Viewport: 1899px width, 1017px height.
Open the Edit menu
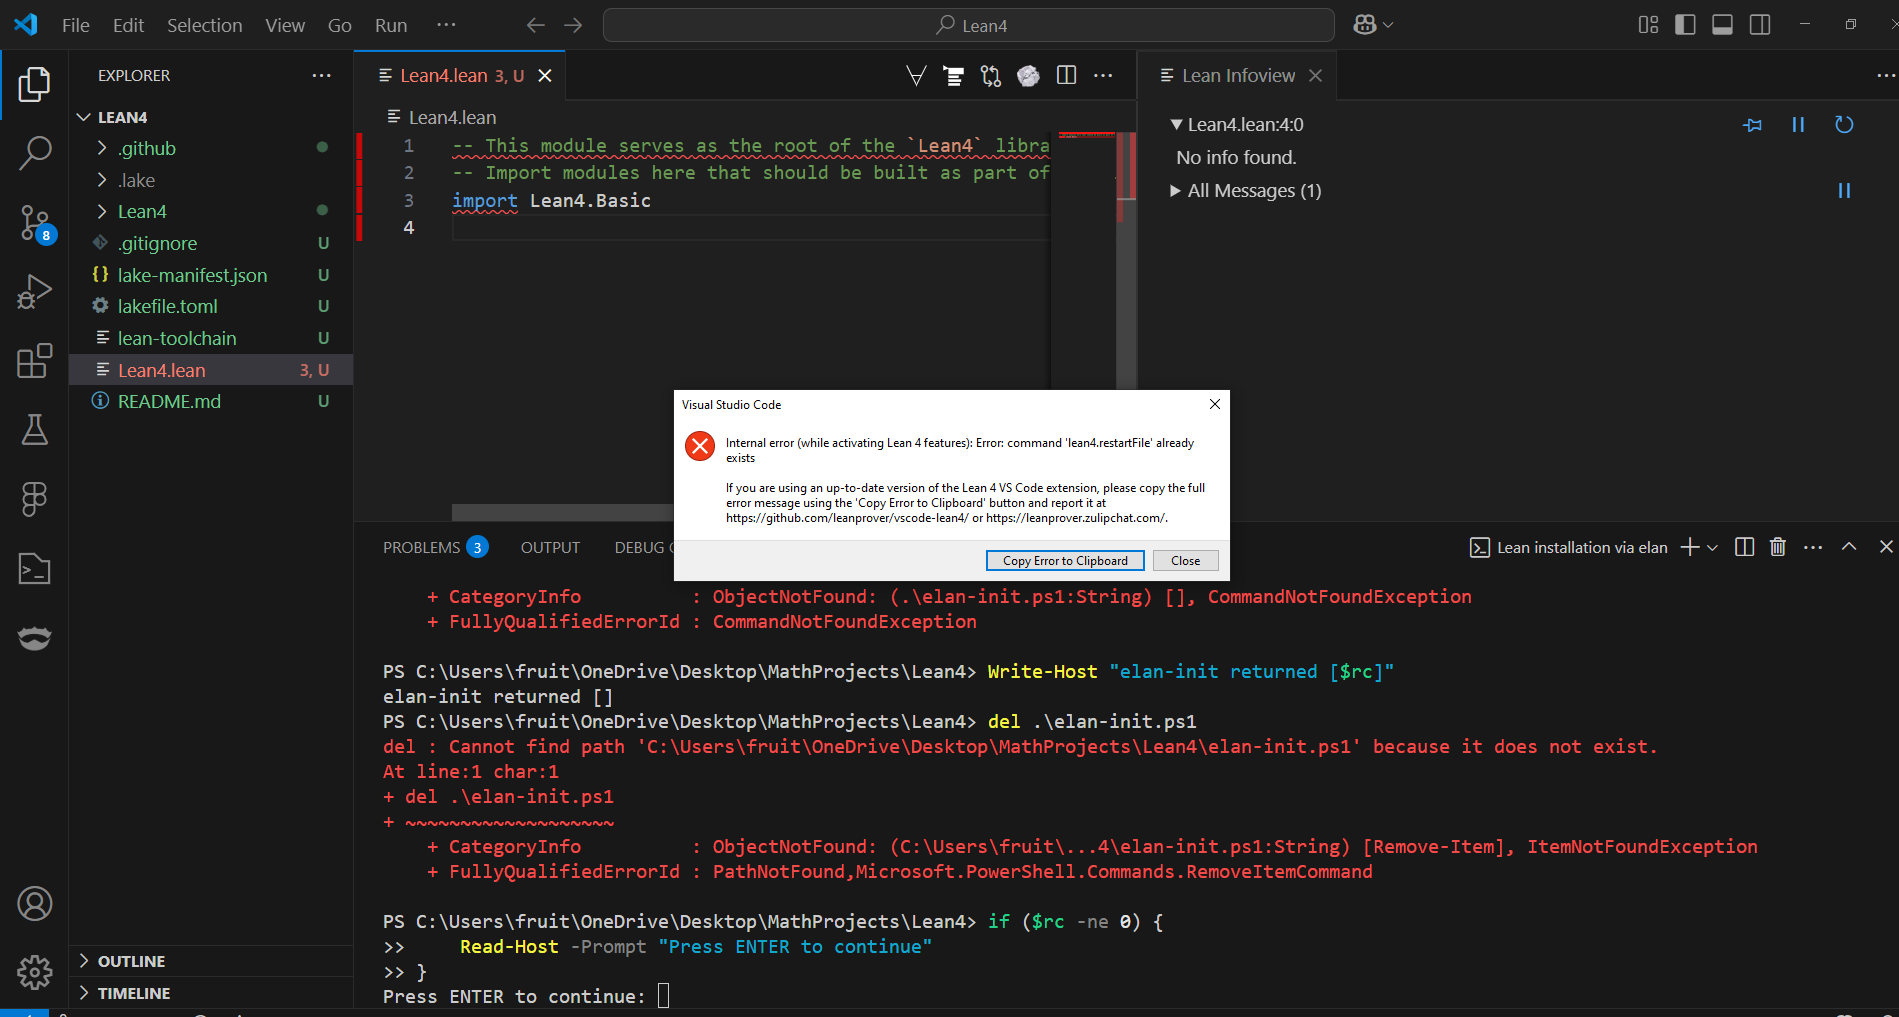pos(129,25)
